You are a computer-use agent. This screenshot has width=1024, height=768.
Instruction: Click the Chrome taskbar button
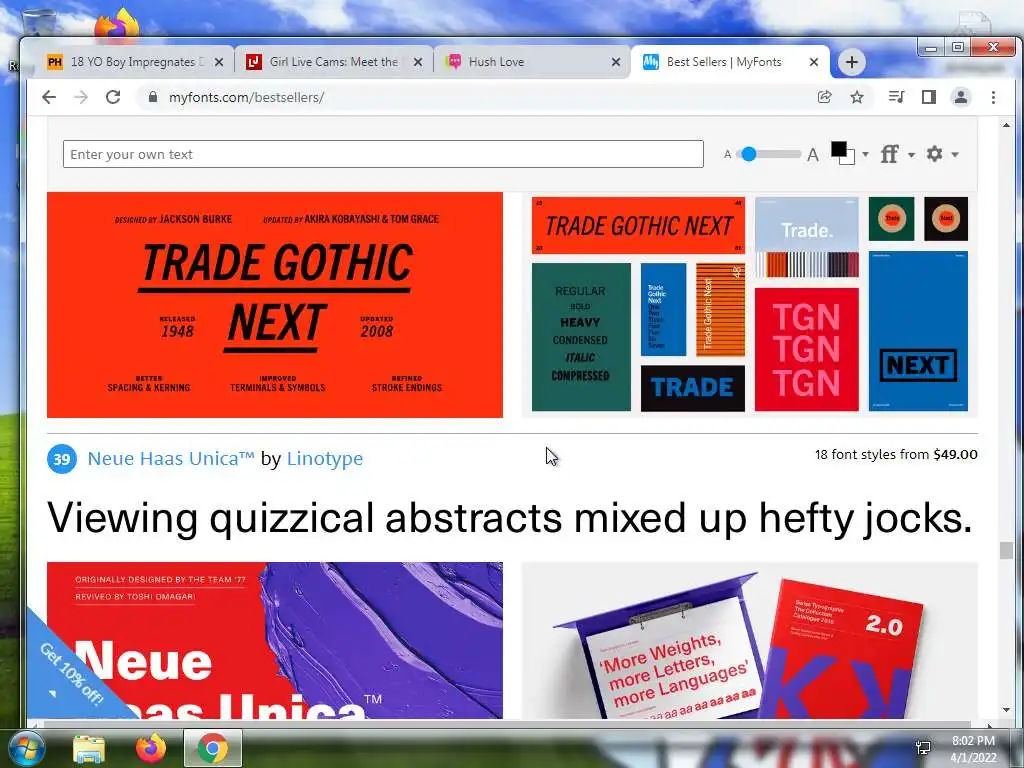pyautogui.click(x=213, y=749)
